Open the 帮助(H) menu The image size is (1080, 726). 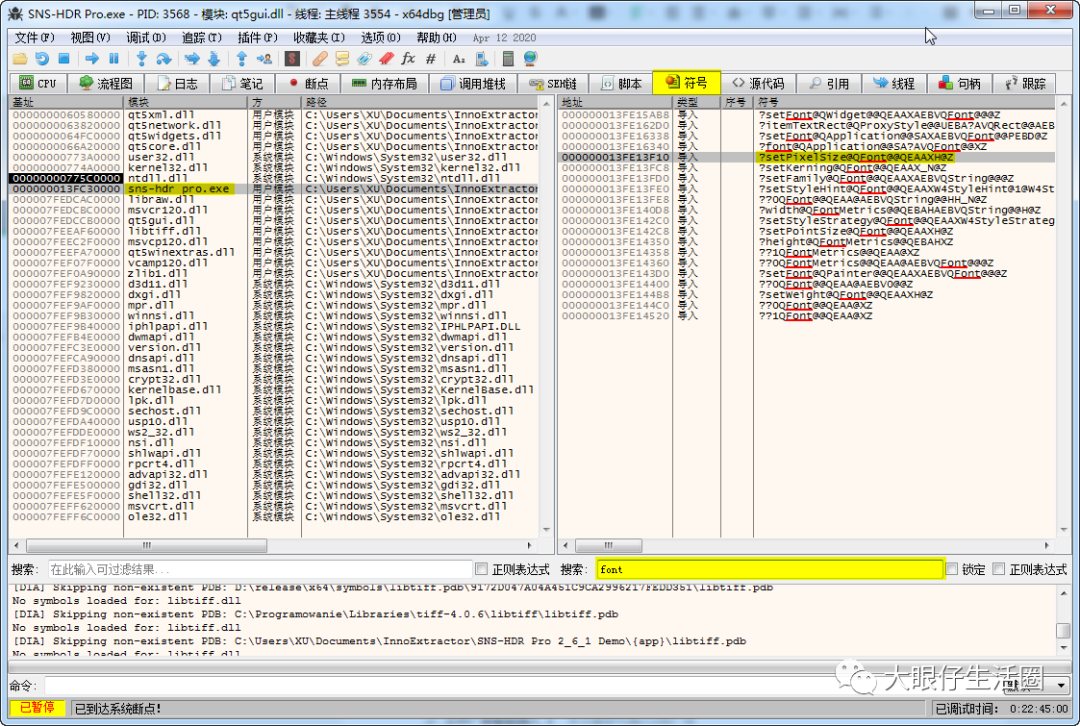pos(437,38)
